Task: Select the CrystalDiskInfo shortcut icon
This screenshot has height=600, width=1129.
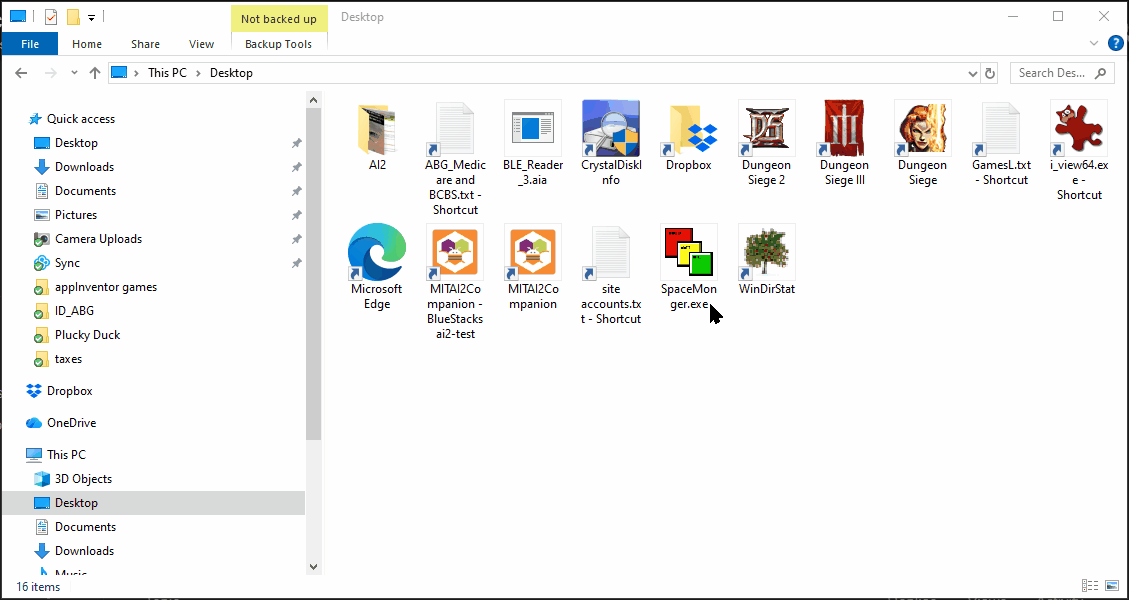Action: [610, 128]
